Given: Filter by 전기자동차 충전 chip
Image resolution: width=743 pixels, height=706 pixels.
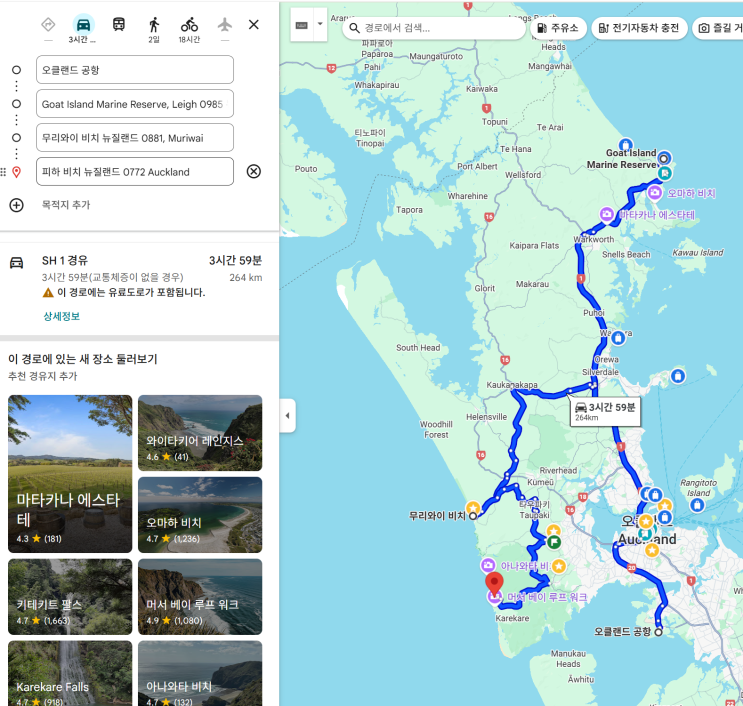Looking at the screenshot, I should [639, 28].
